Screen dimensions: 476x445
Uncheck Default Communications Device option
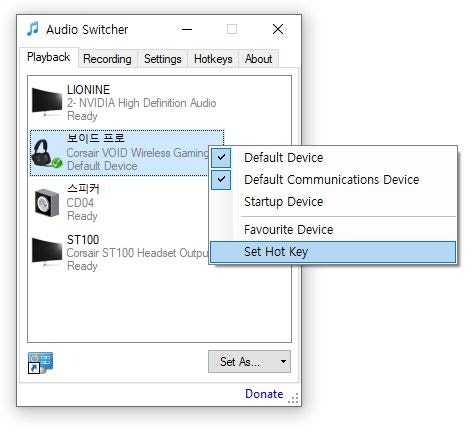point(332,180)
